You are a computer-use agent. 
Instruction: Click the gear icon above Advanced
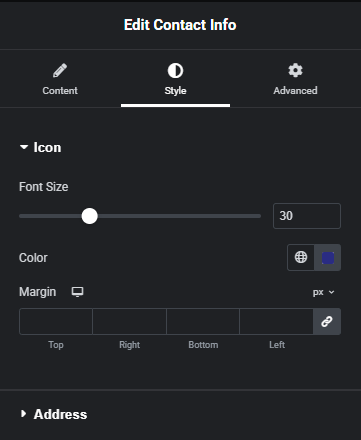click(295, 70)
